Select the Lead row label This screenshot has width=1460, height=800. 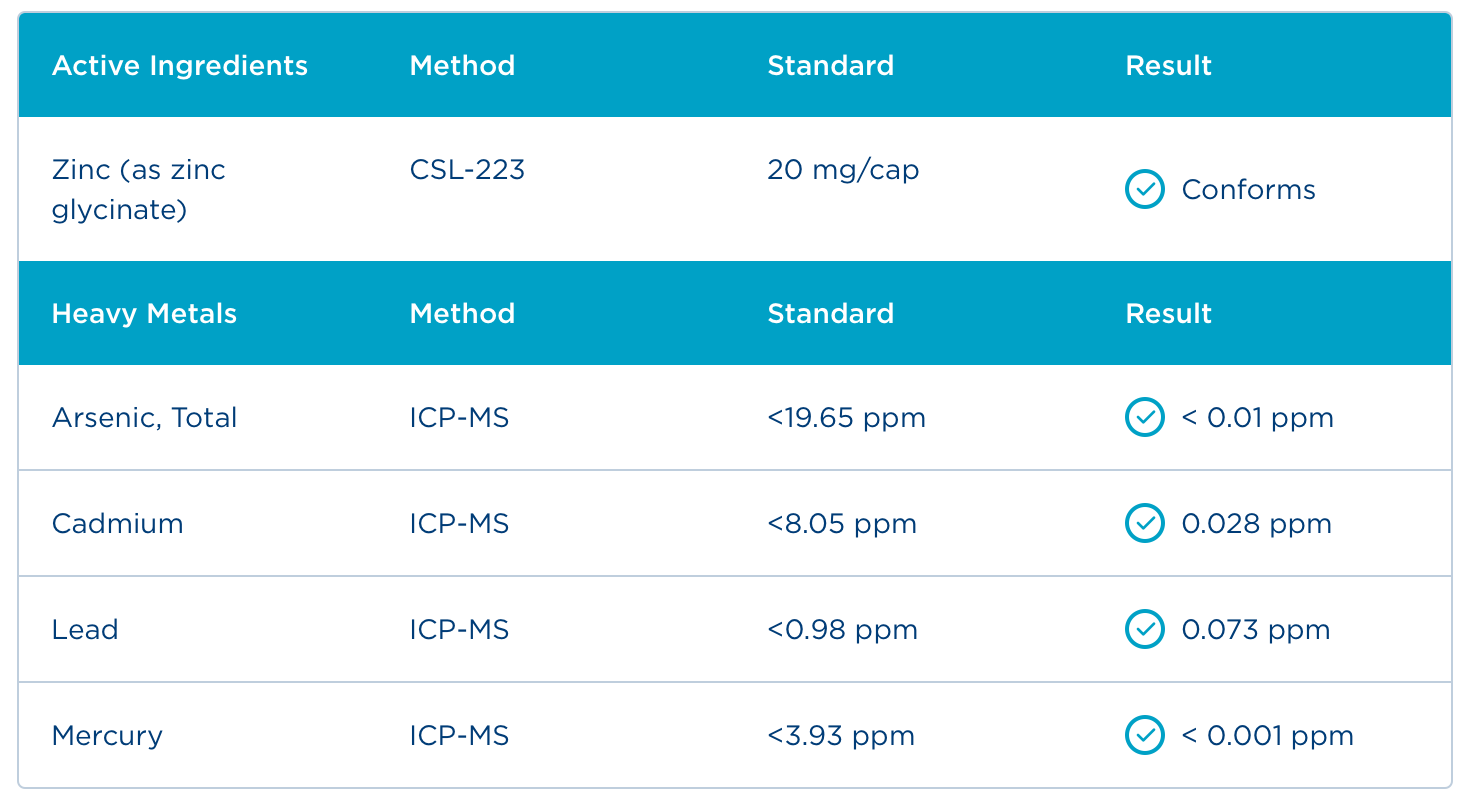[x=85, y=629]
